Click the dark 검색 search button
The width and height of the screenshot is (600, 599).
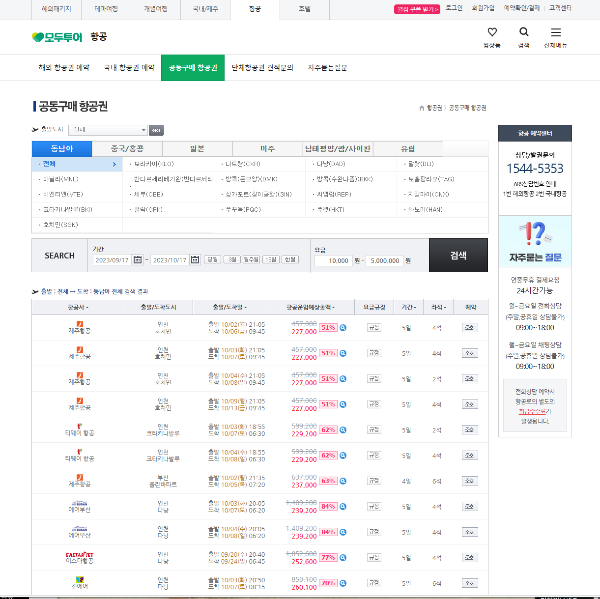pyautogui.click(x=458, y=255)
